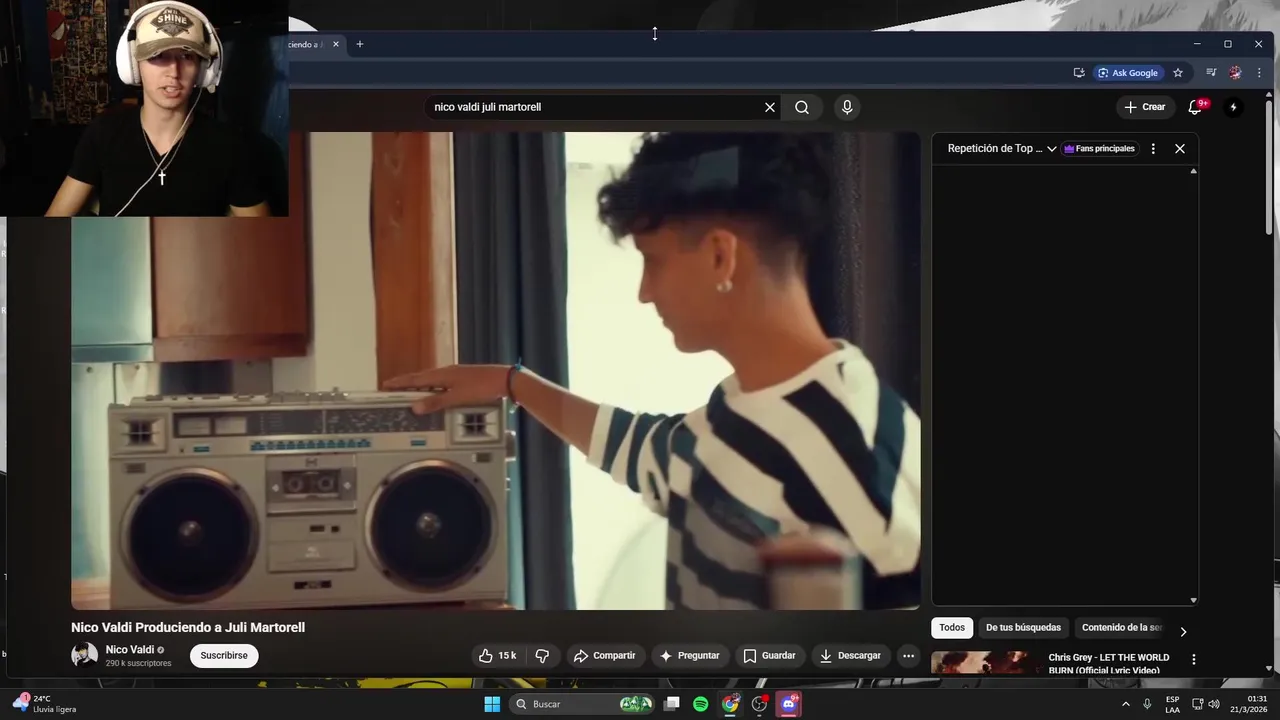This screenshot has height=720, width=1280.
Task: Open the media controls icon in Chrome toolbar
Action: point(1211,72)
